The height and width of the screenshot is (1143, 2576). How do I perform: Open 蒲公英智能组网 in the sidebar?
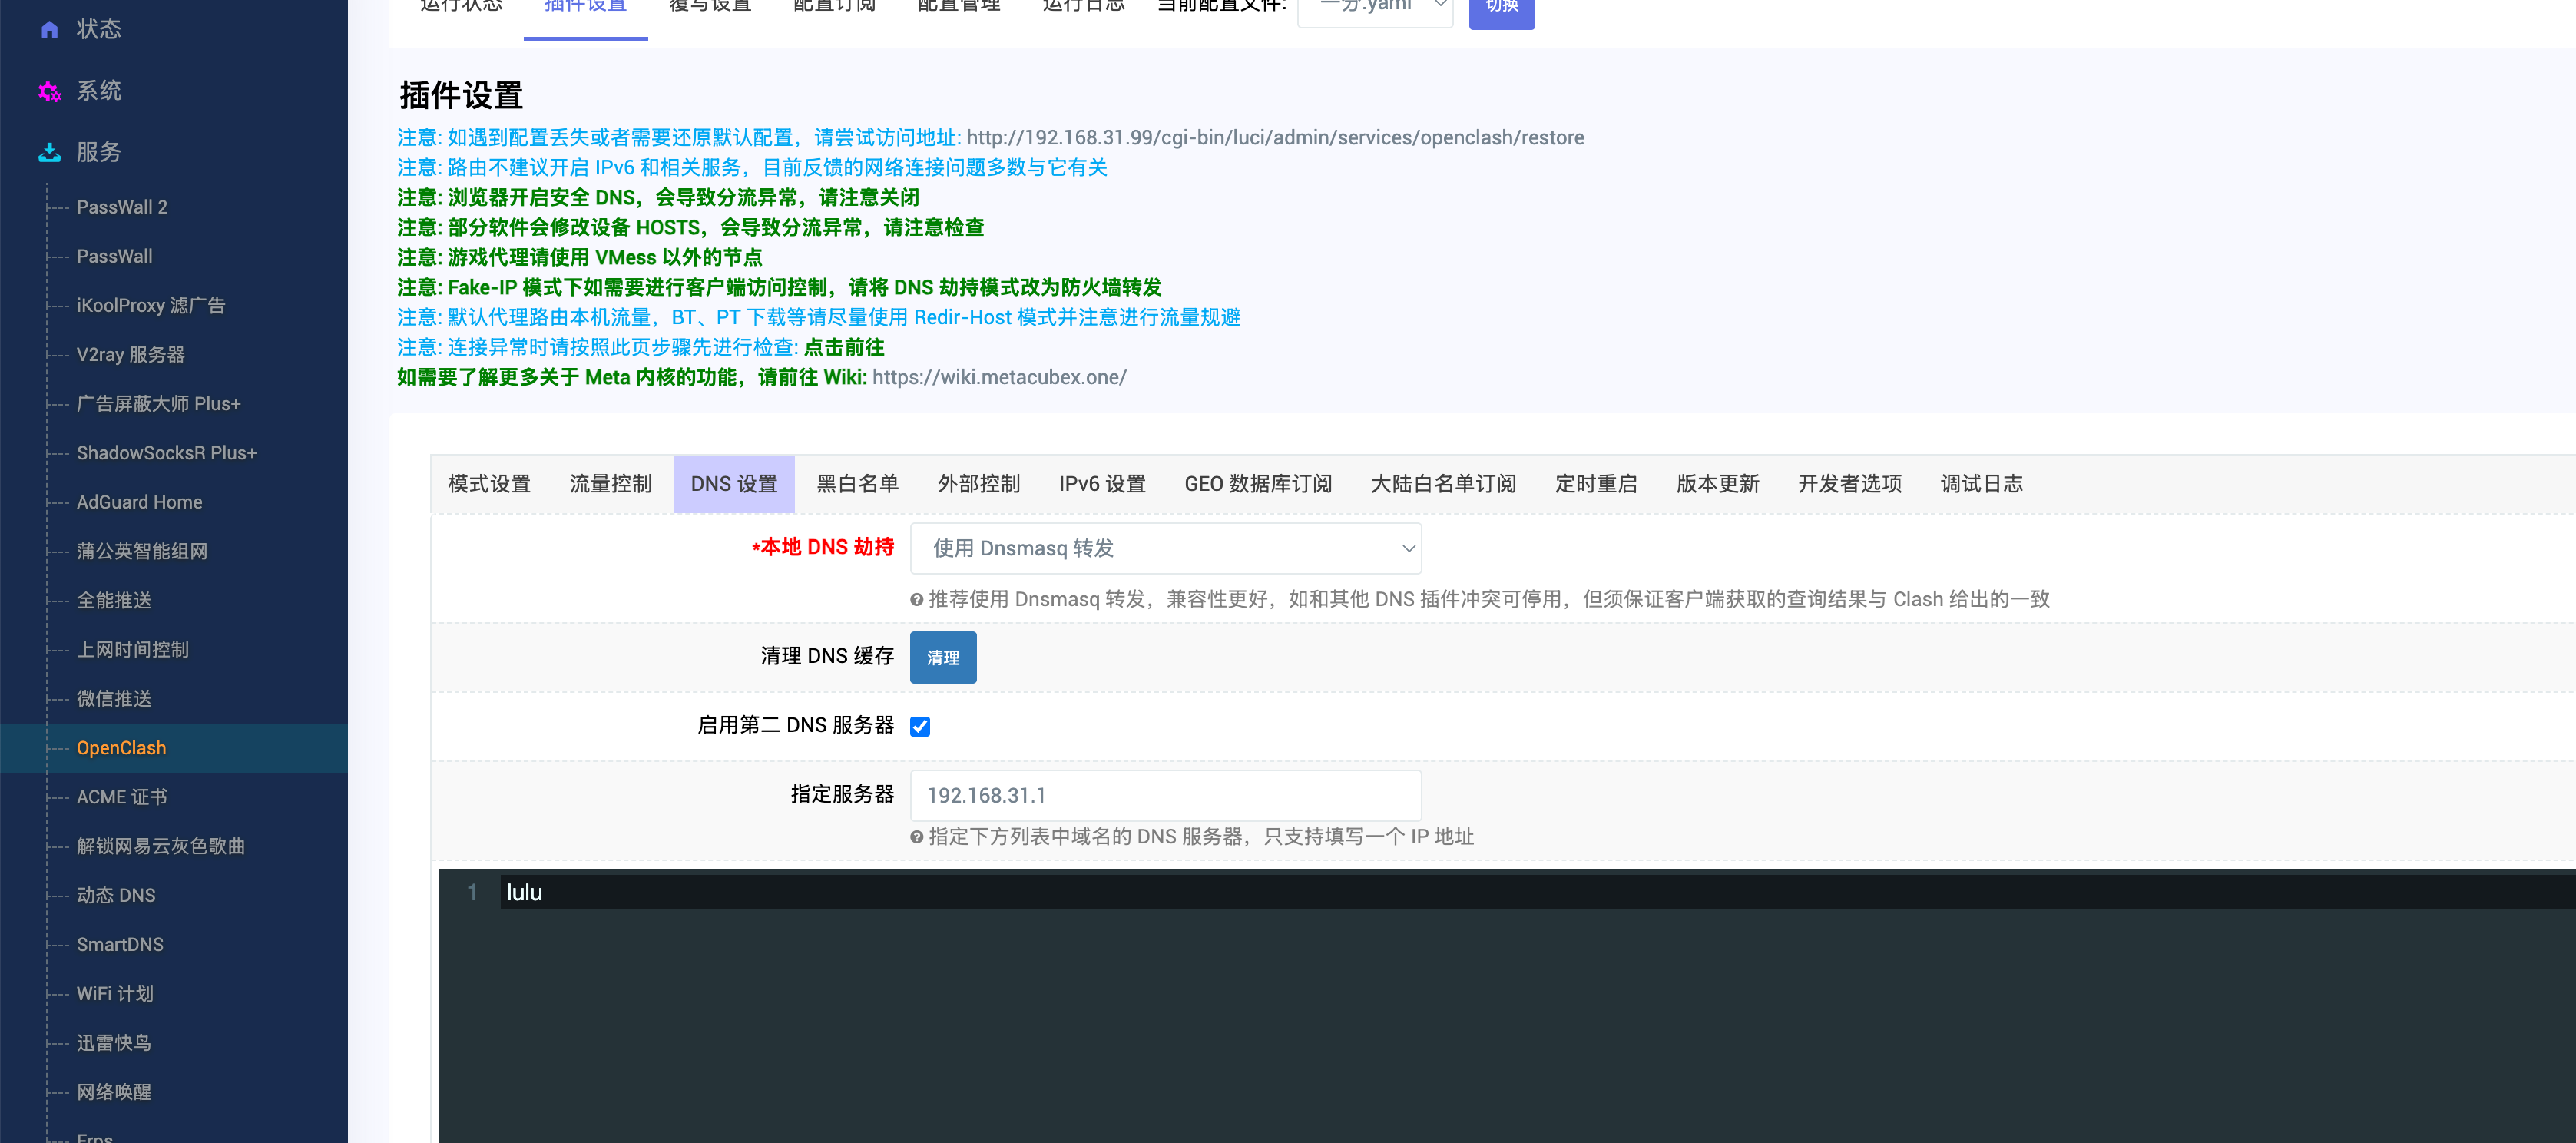click(x=142, y=551)
